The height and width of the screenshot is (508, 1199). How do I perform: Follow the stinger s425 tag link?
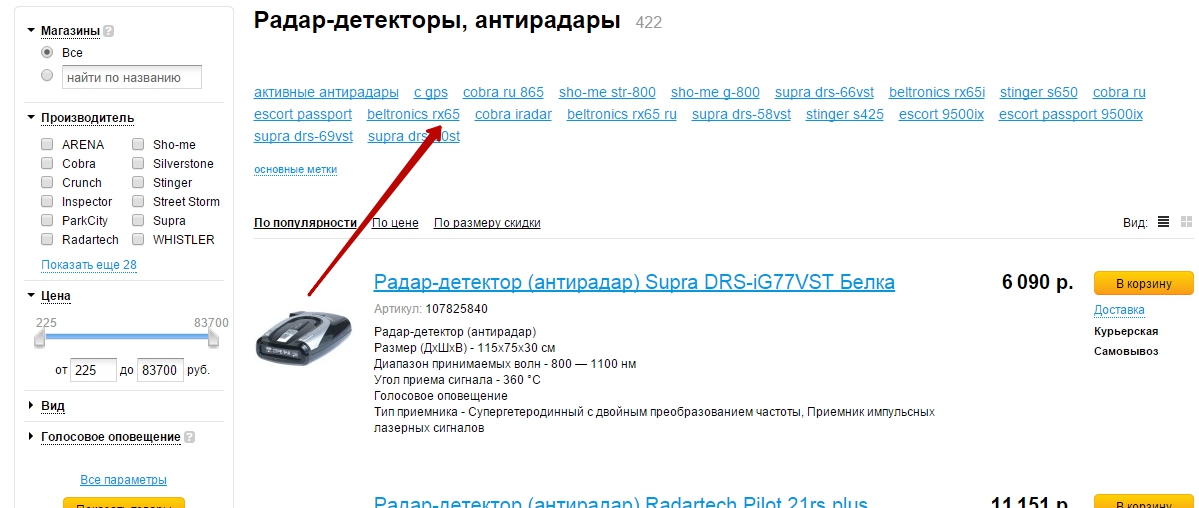click(844, 115)
